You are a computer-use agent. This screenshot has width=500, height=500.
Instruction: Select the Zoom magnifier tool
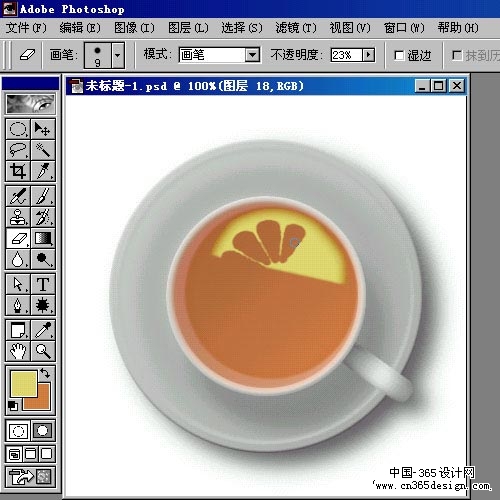click(x=43, y=351)
